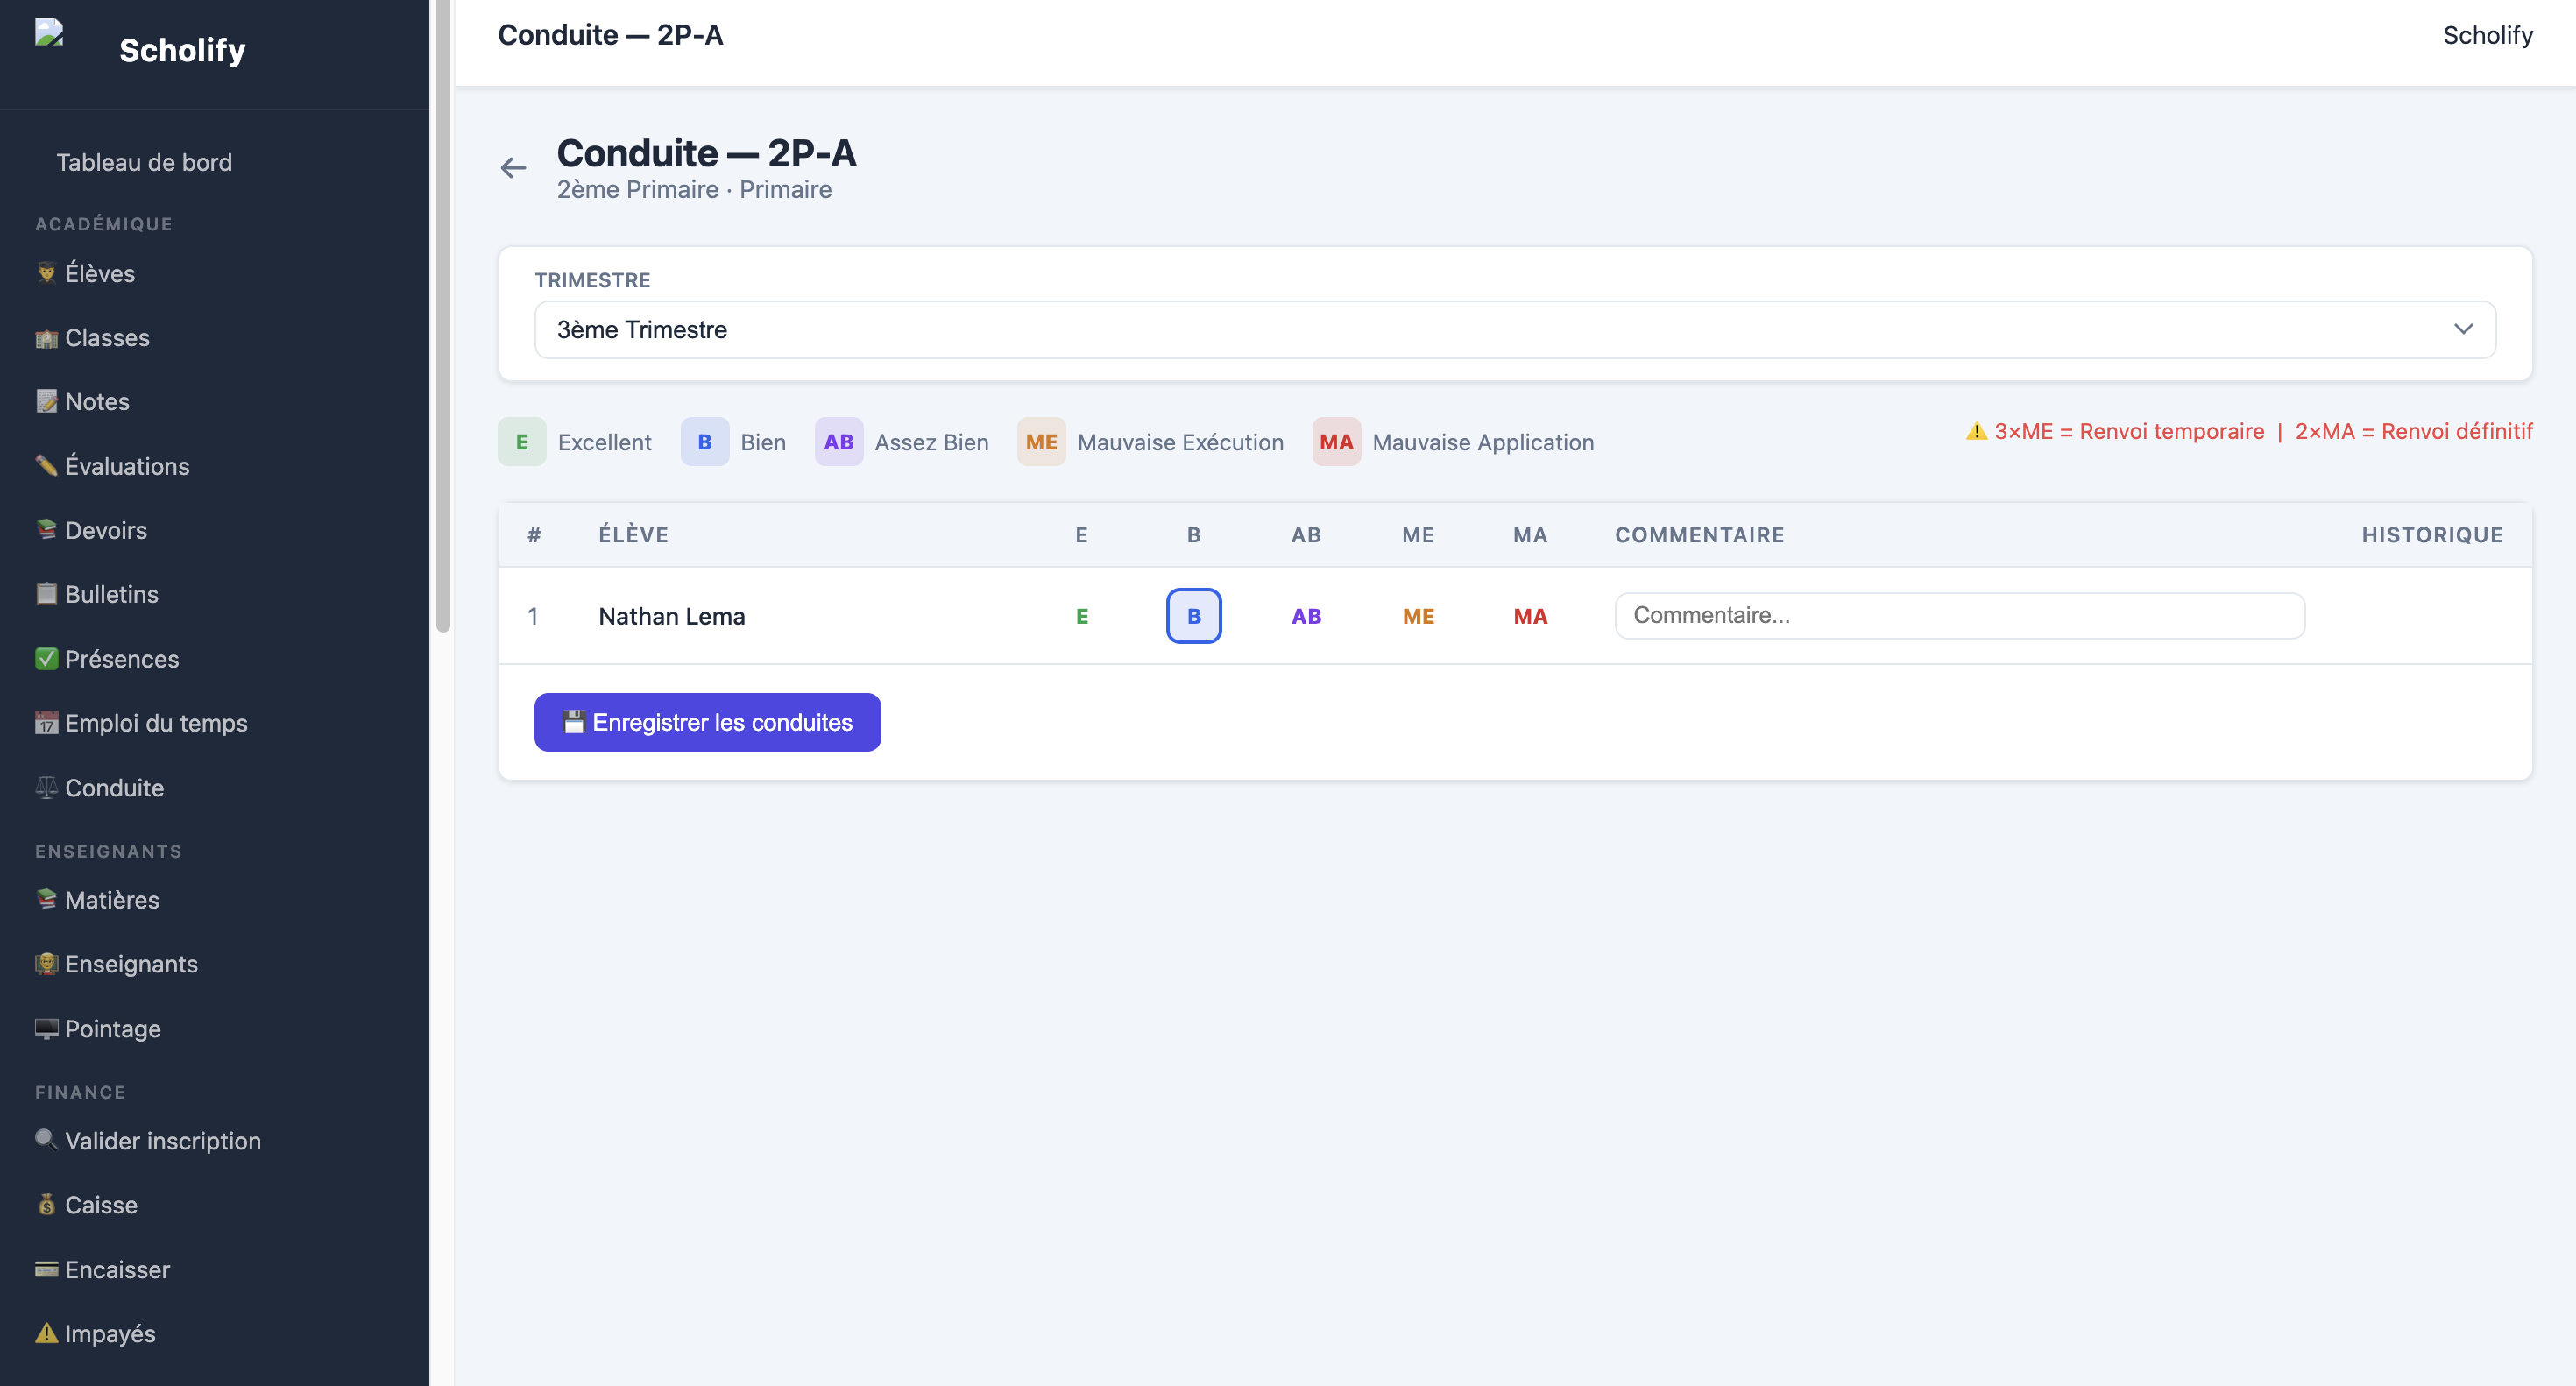The height and width of the screenshot is (1386, 2576).
Task: Open the Classes sidebar icon
Action: [46, 338]
